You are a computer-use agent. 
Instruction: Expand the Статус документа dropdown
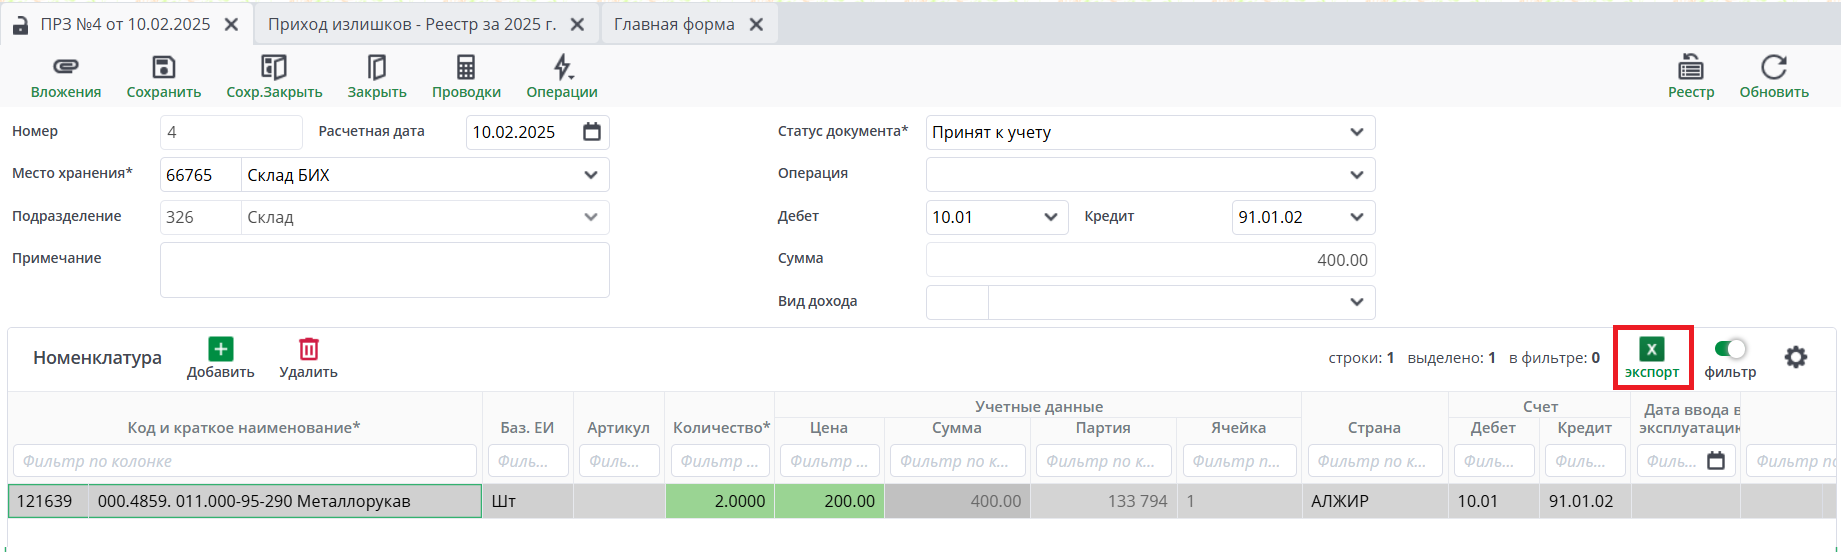coord(1356,132)
